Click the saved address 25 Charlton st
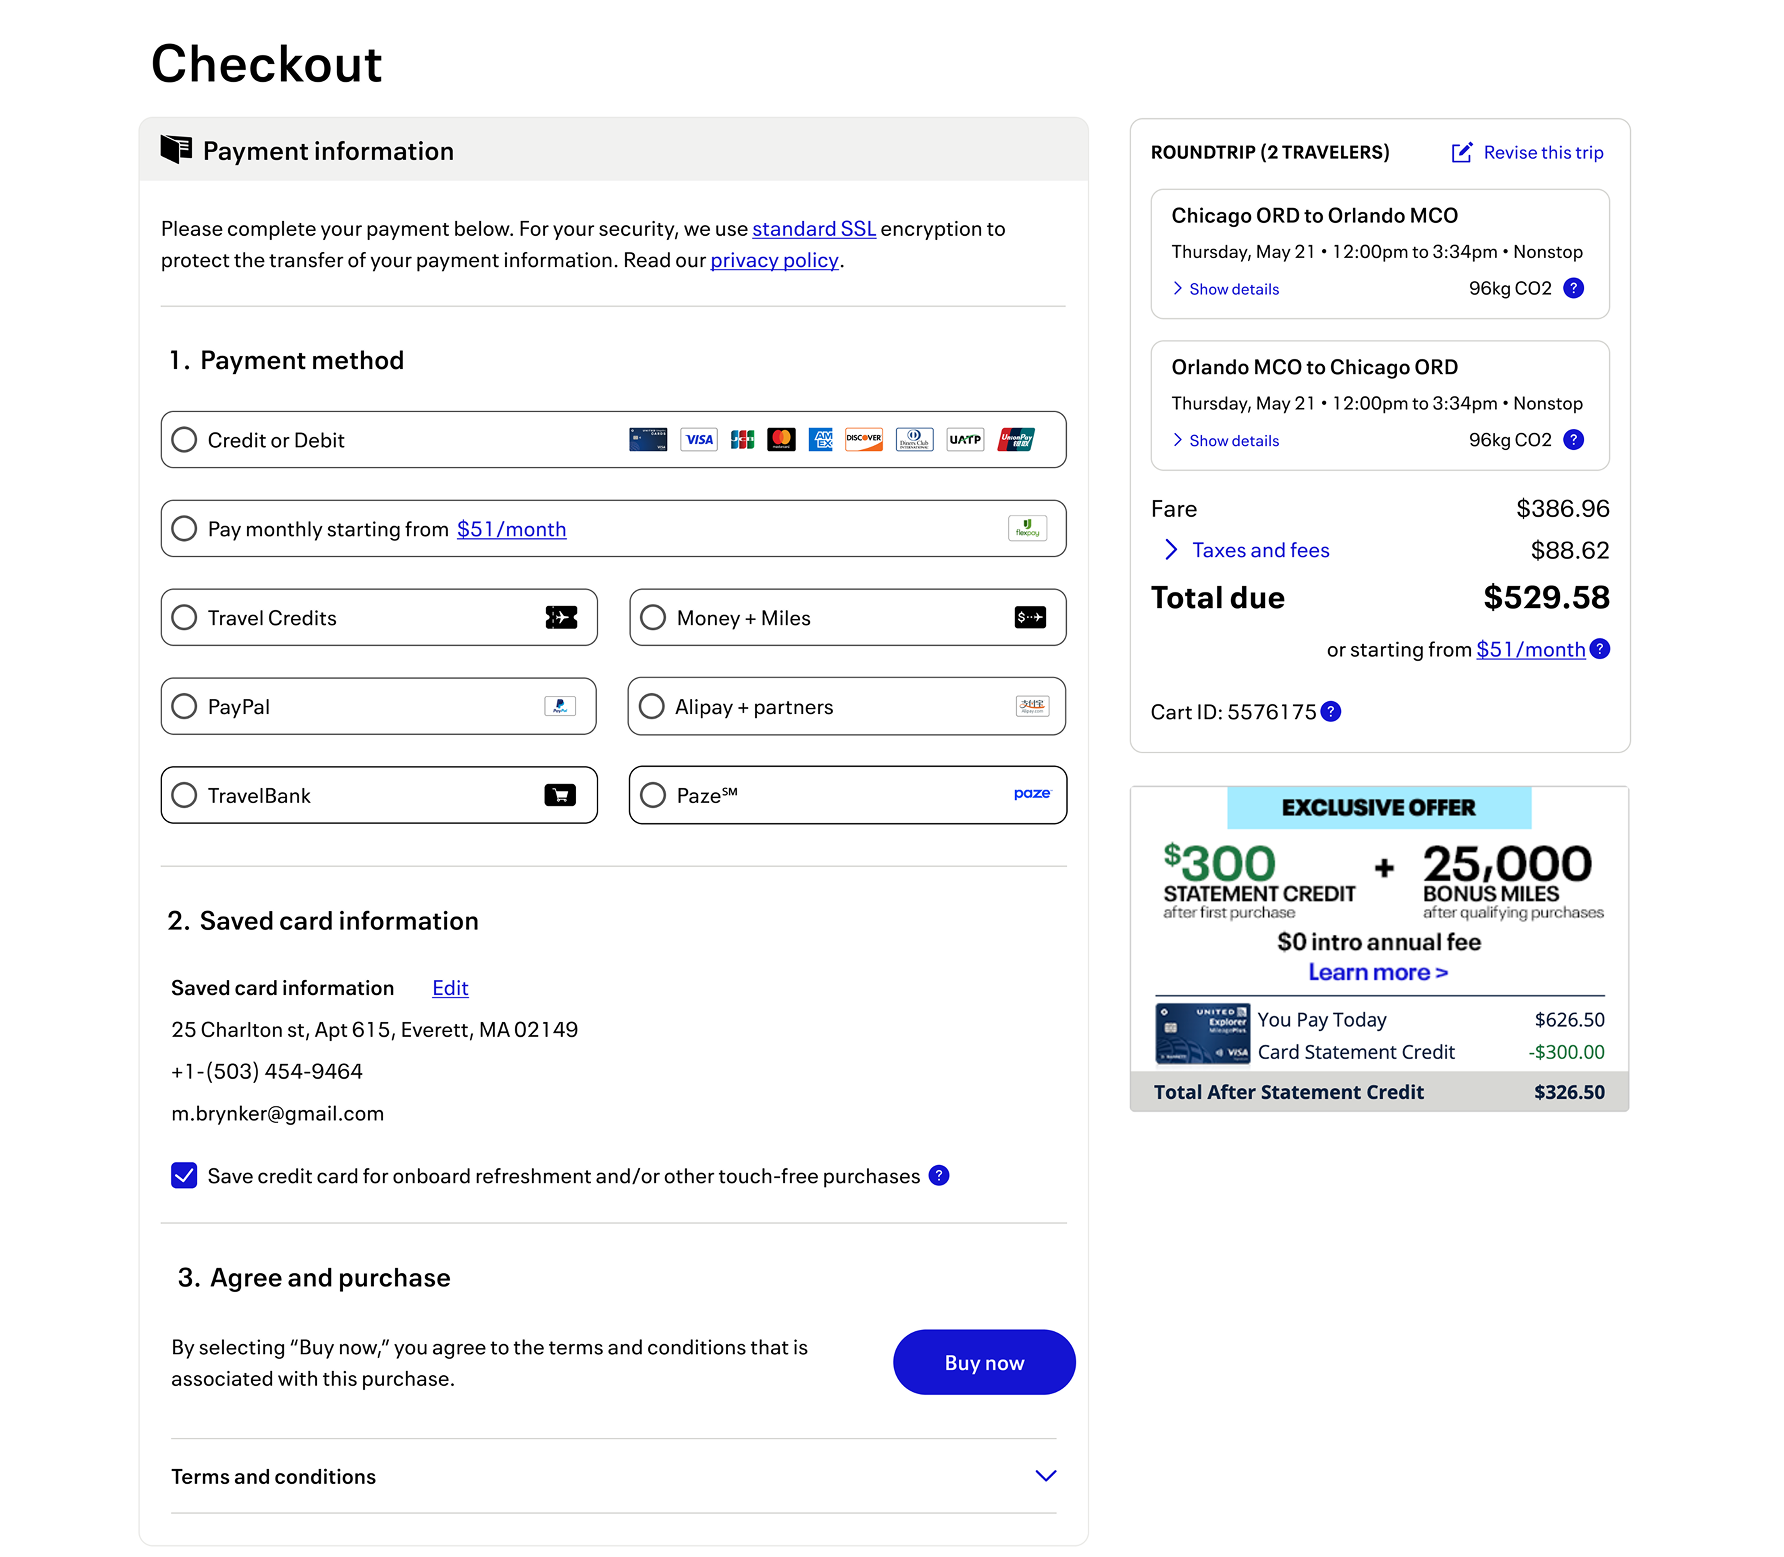1784x1557 pixels. coord(375,1029)
